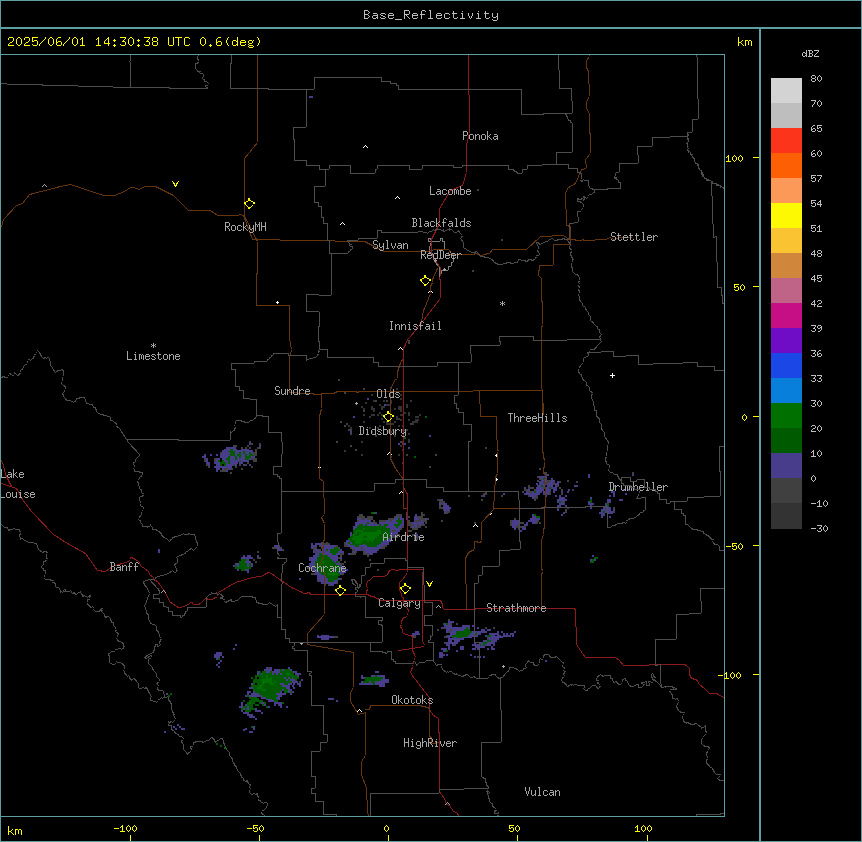Click the Blackfalds city label
The image size is (862, 842).
[441, 223]
